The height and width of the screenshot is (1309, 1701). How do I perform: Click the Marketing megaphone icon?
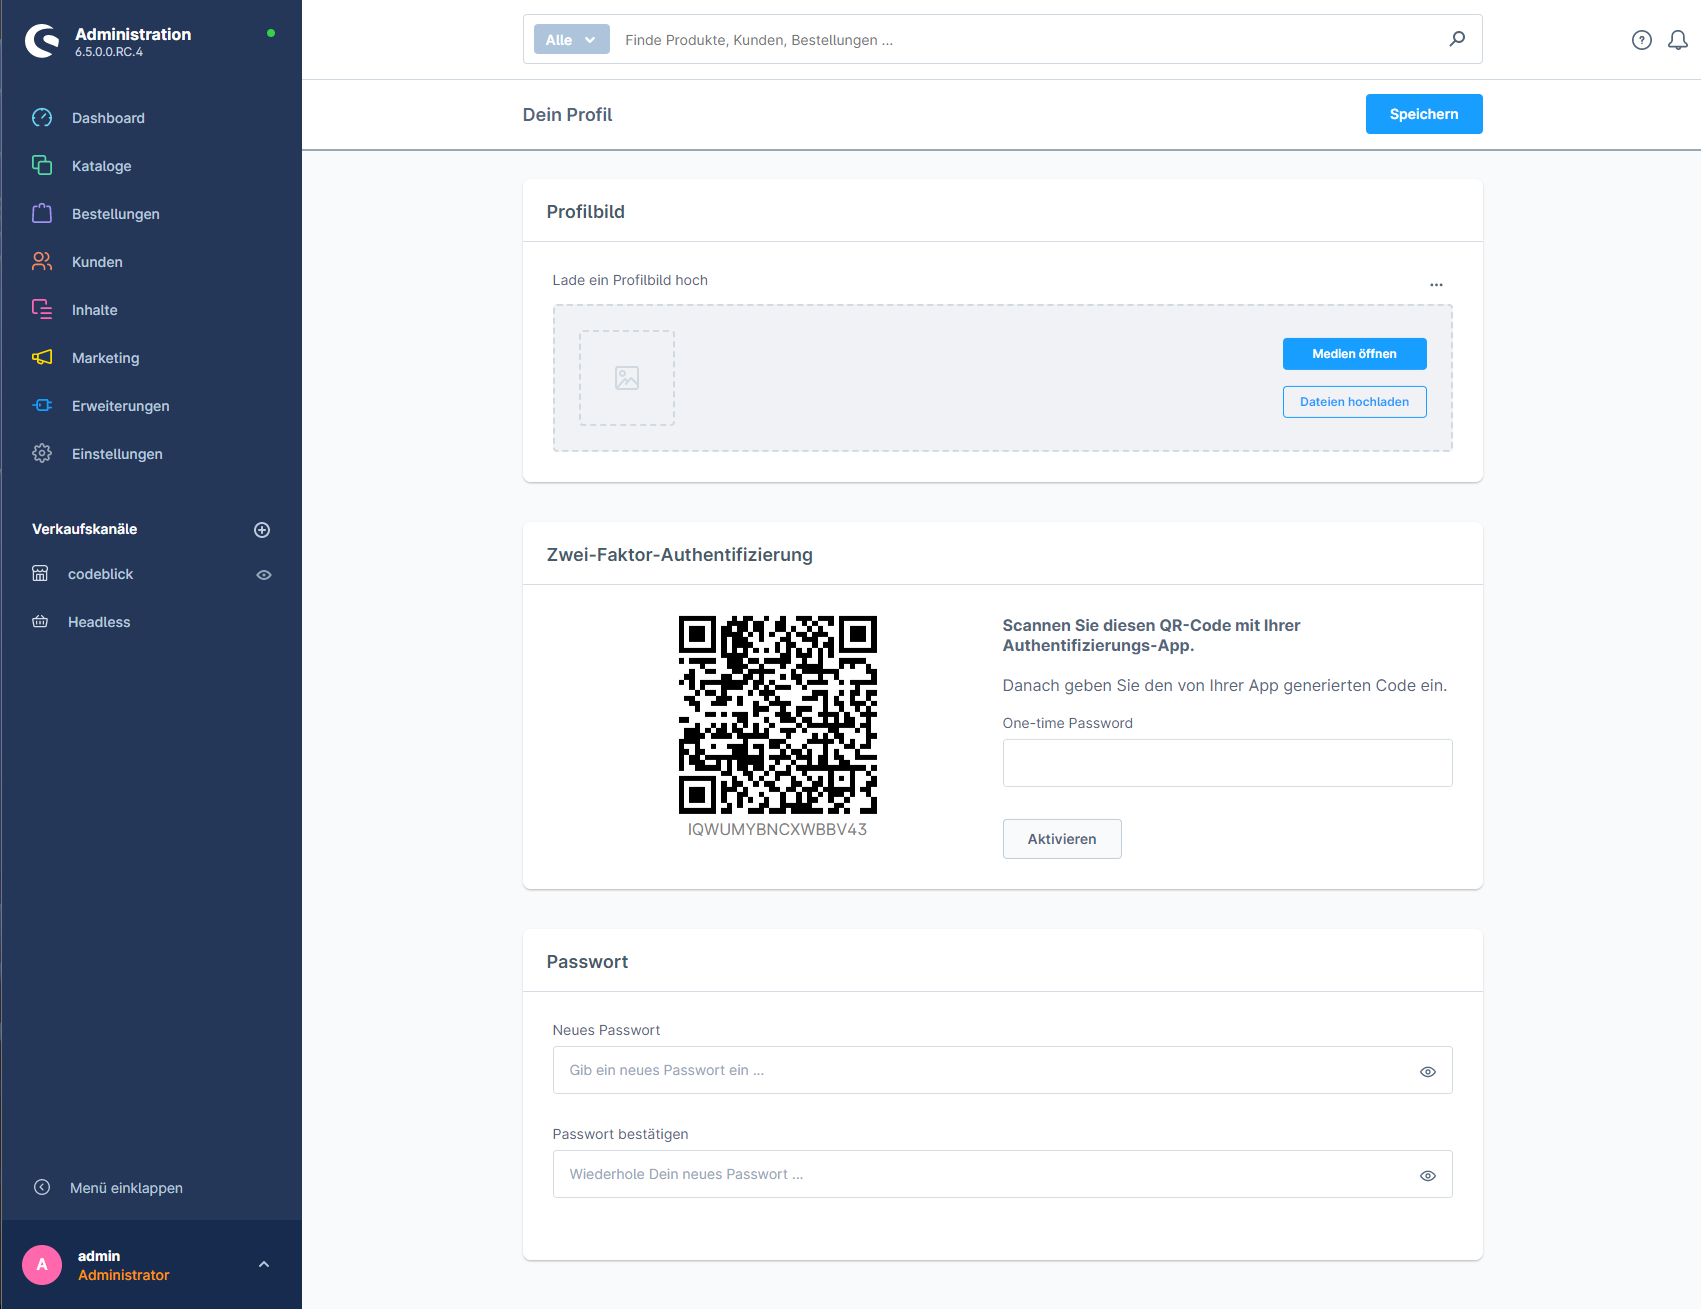pyautogui.click(x=42, y=358)
